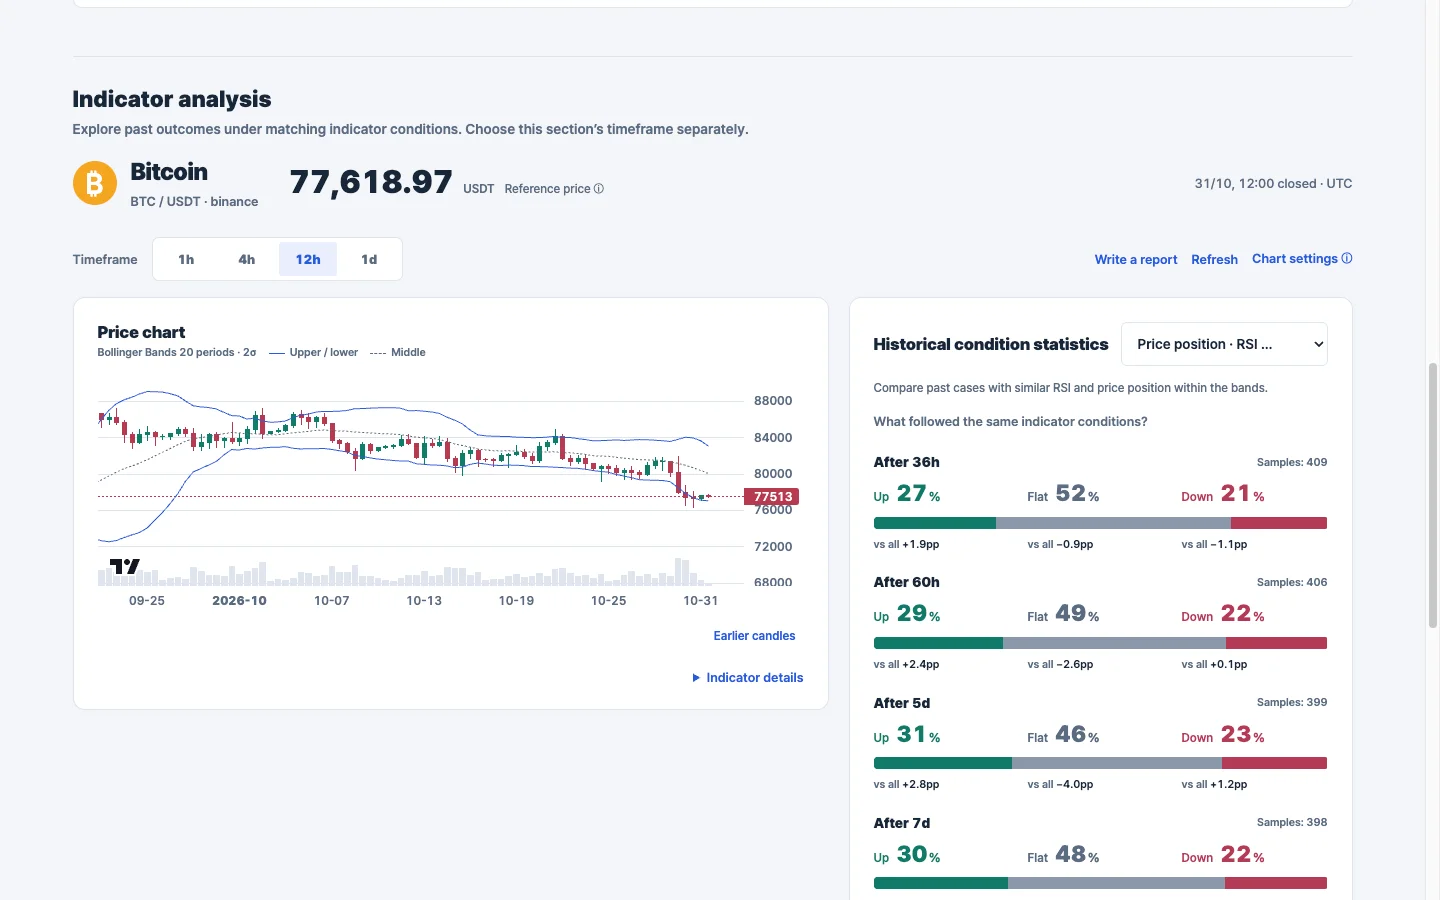Screen dimensions: 1440x900
Task: Click the BTC / USDT · binance label
Action: pos(194,201)
